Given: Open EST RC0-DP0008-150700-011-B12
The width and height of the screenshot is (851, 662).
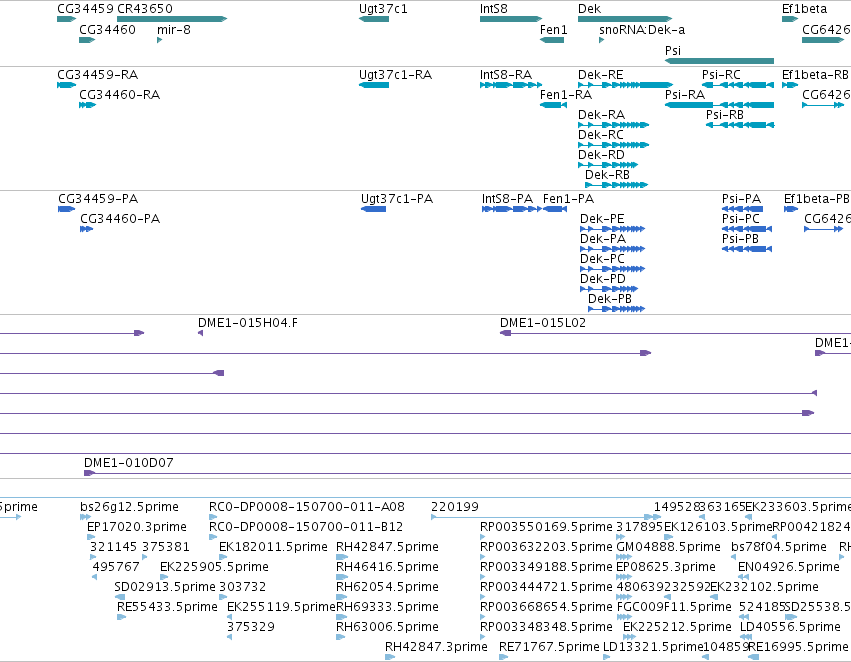Looking at the screenshot, I should pyautogui.click(x=213, y=537).
